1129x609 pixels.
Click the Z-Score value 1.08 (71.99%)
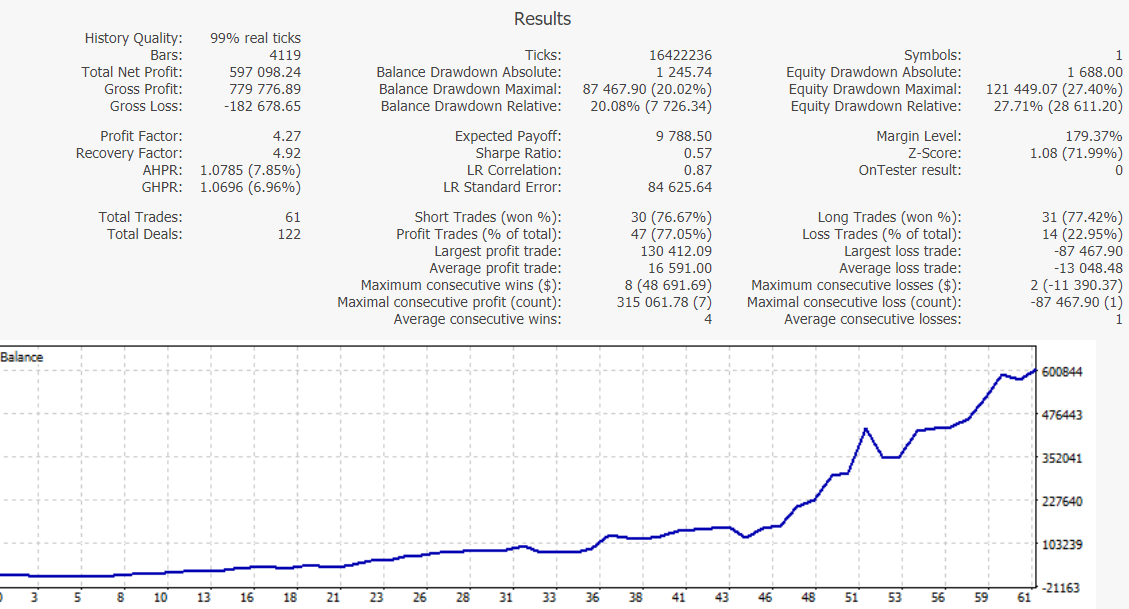1075,153
